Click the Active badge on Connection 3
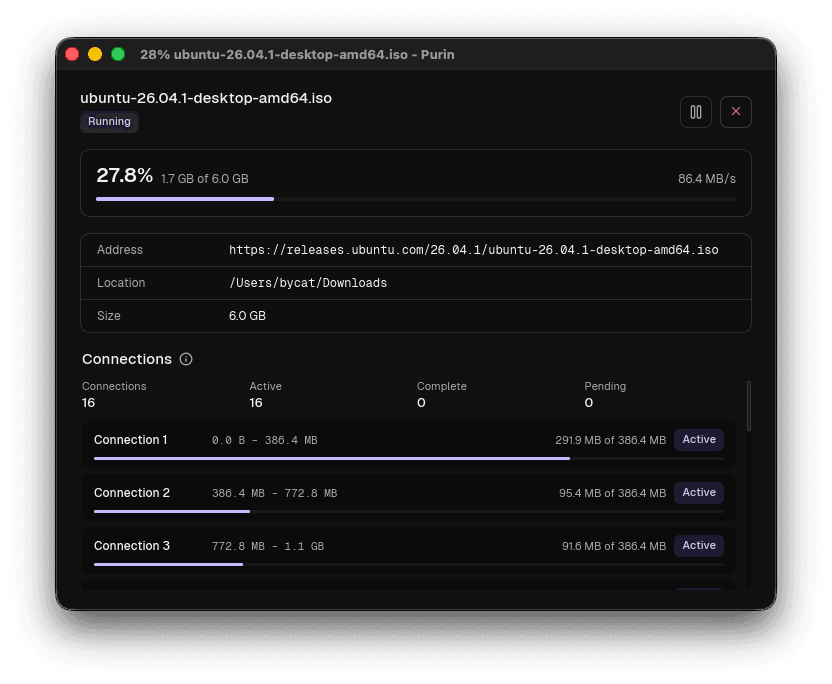 (x=699, y=546)
